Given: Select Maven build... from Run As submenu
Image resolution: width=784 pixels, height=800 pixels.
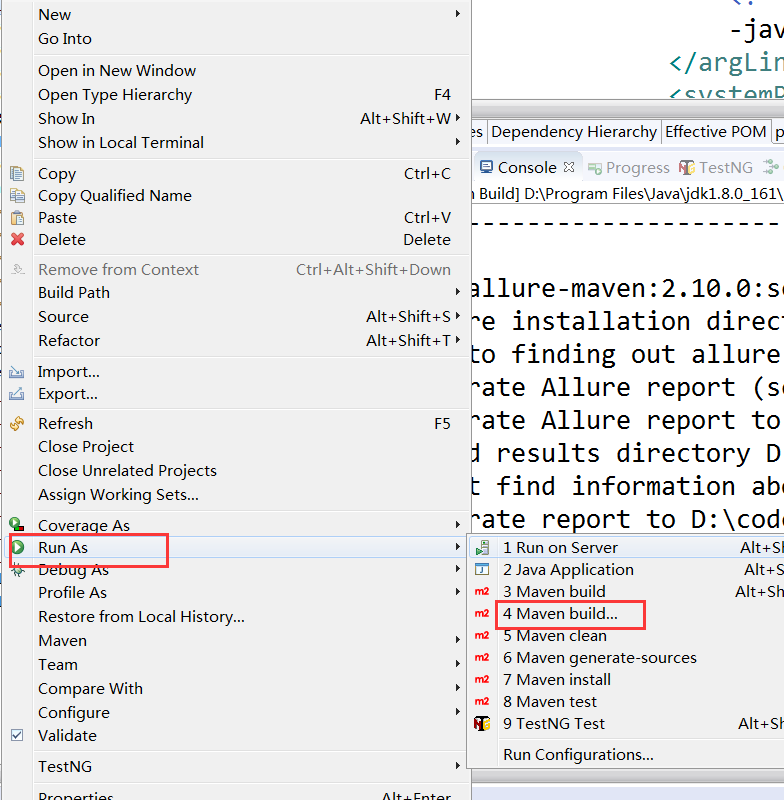Looking at the screenshot, I should pyautogui.click(x=560, y=614).
